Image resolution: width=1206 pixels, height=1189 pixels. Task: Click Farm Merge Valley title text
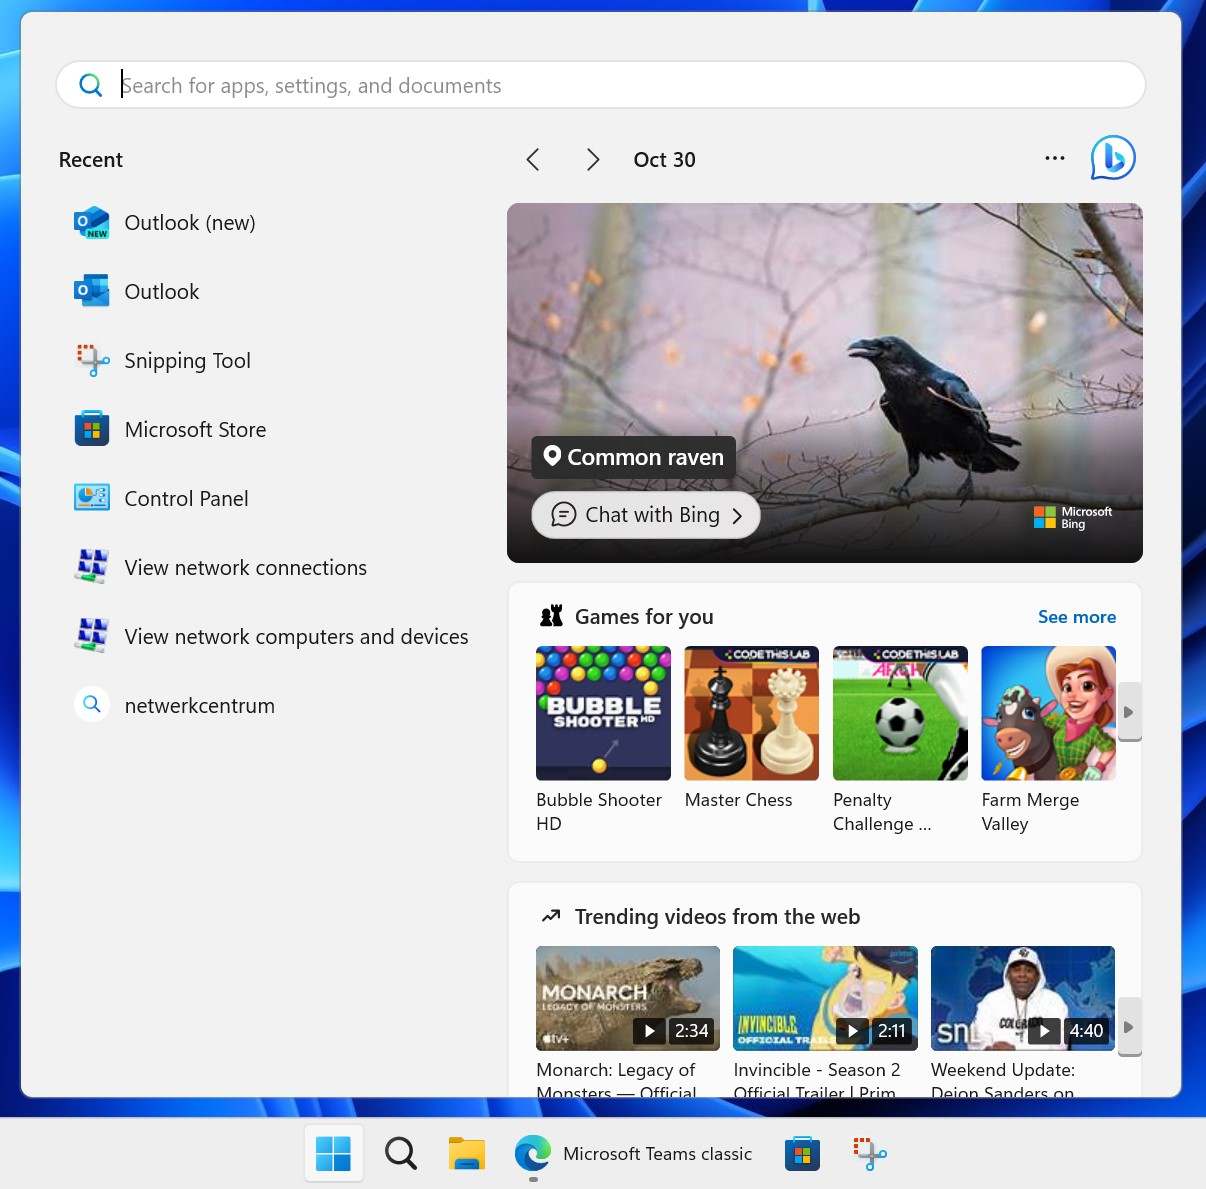(1031, 812)
